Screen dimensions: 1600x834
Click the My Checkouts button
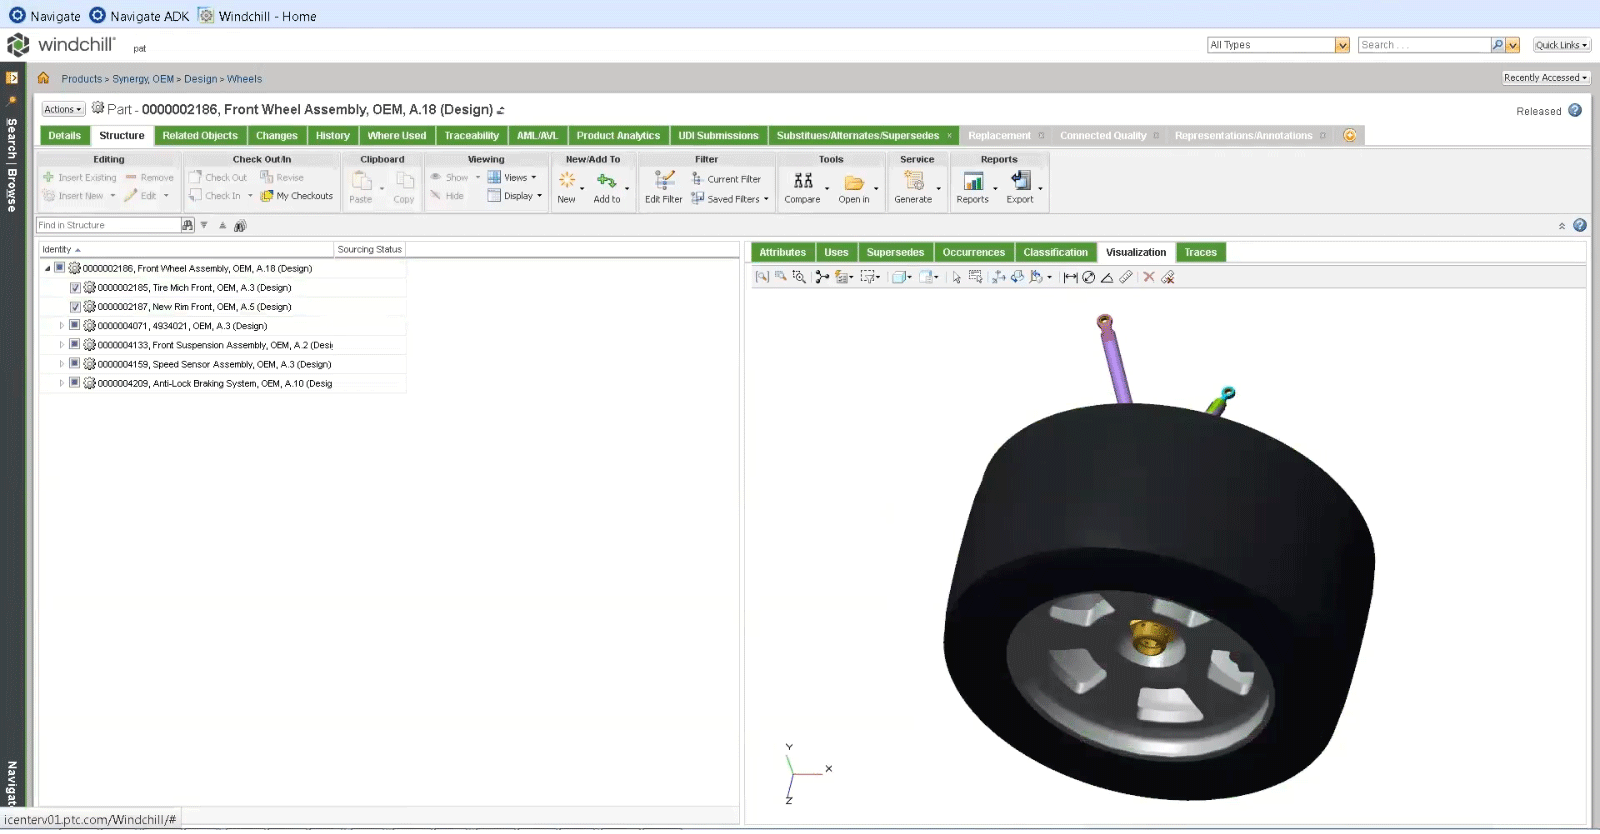pyautogui.click(x=297, y=196)
